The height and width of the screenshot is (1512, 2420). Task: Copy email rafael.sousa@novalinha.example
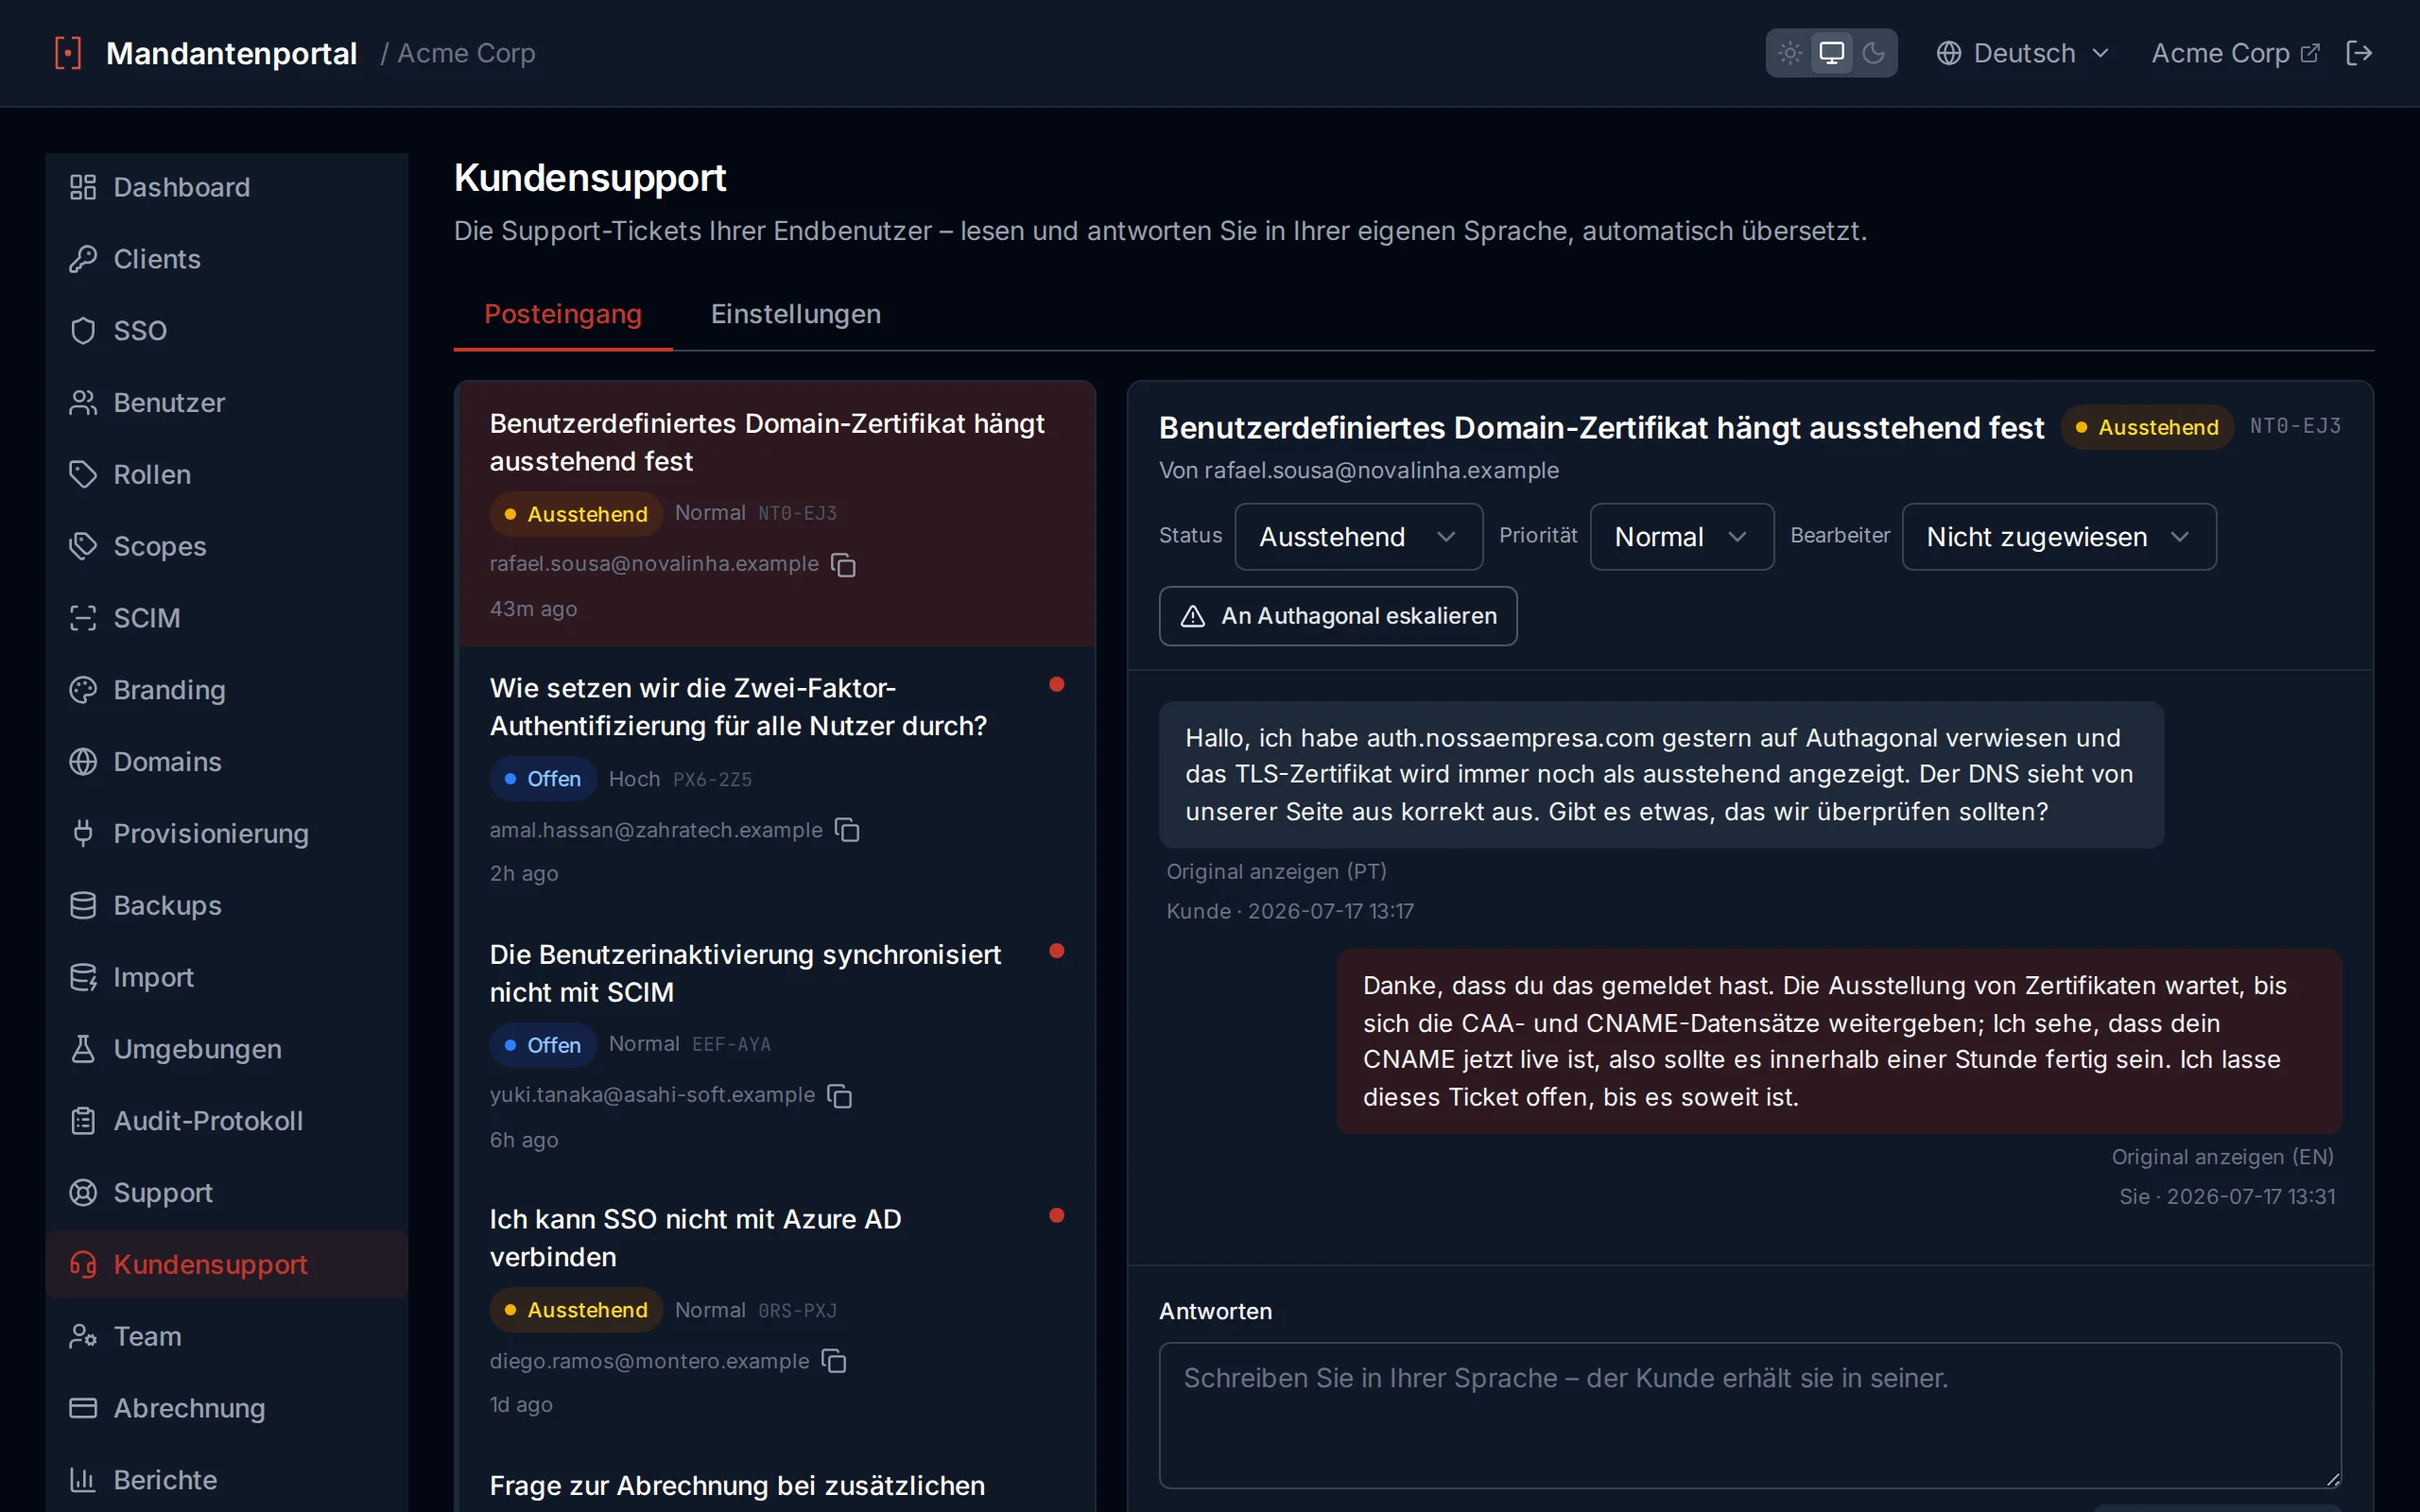coord(844,565)
